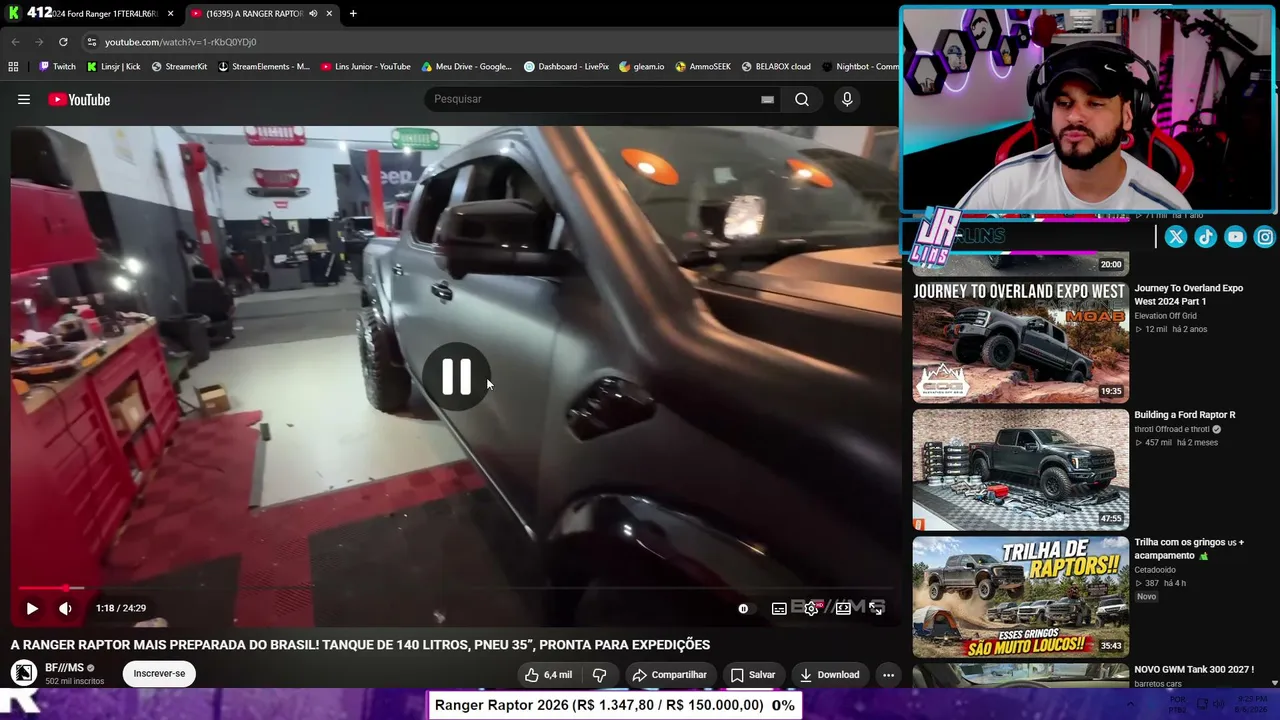Screen dimensions: 1280x720
Task: Like the video (6,4 mil)
Action: (x=549, y=675)
